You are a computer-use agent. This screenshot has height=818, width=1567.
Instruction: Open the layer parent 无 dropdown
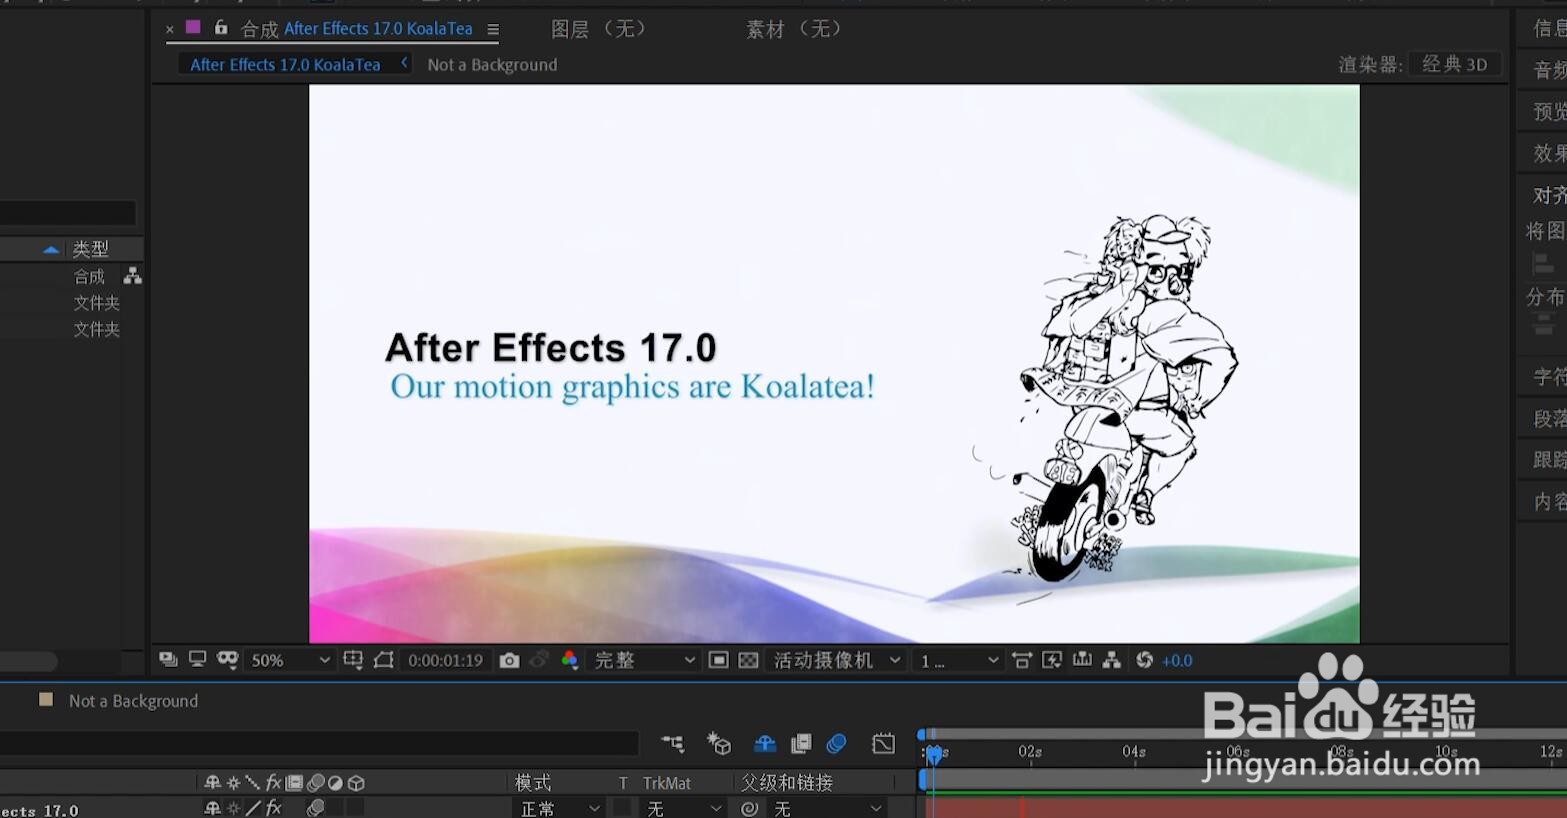click(x=827, y=808)
